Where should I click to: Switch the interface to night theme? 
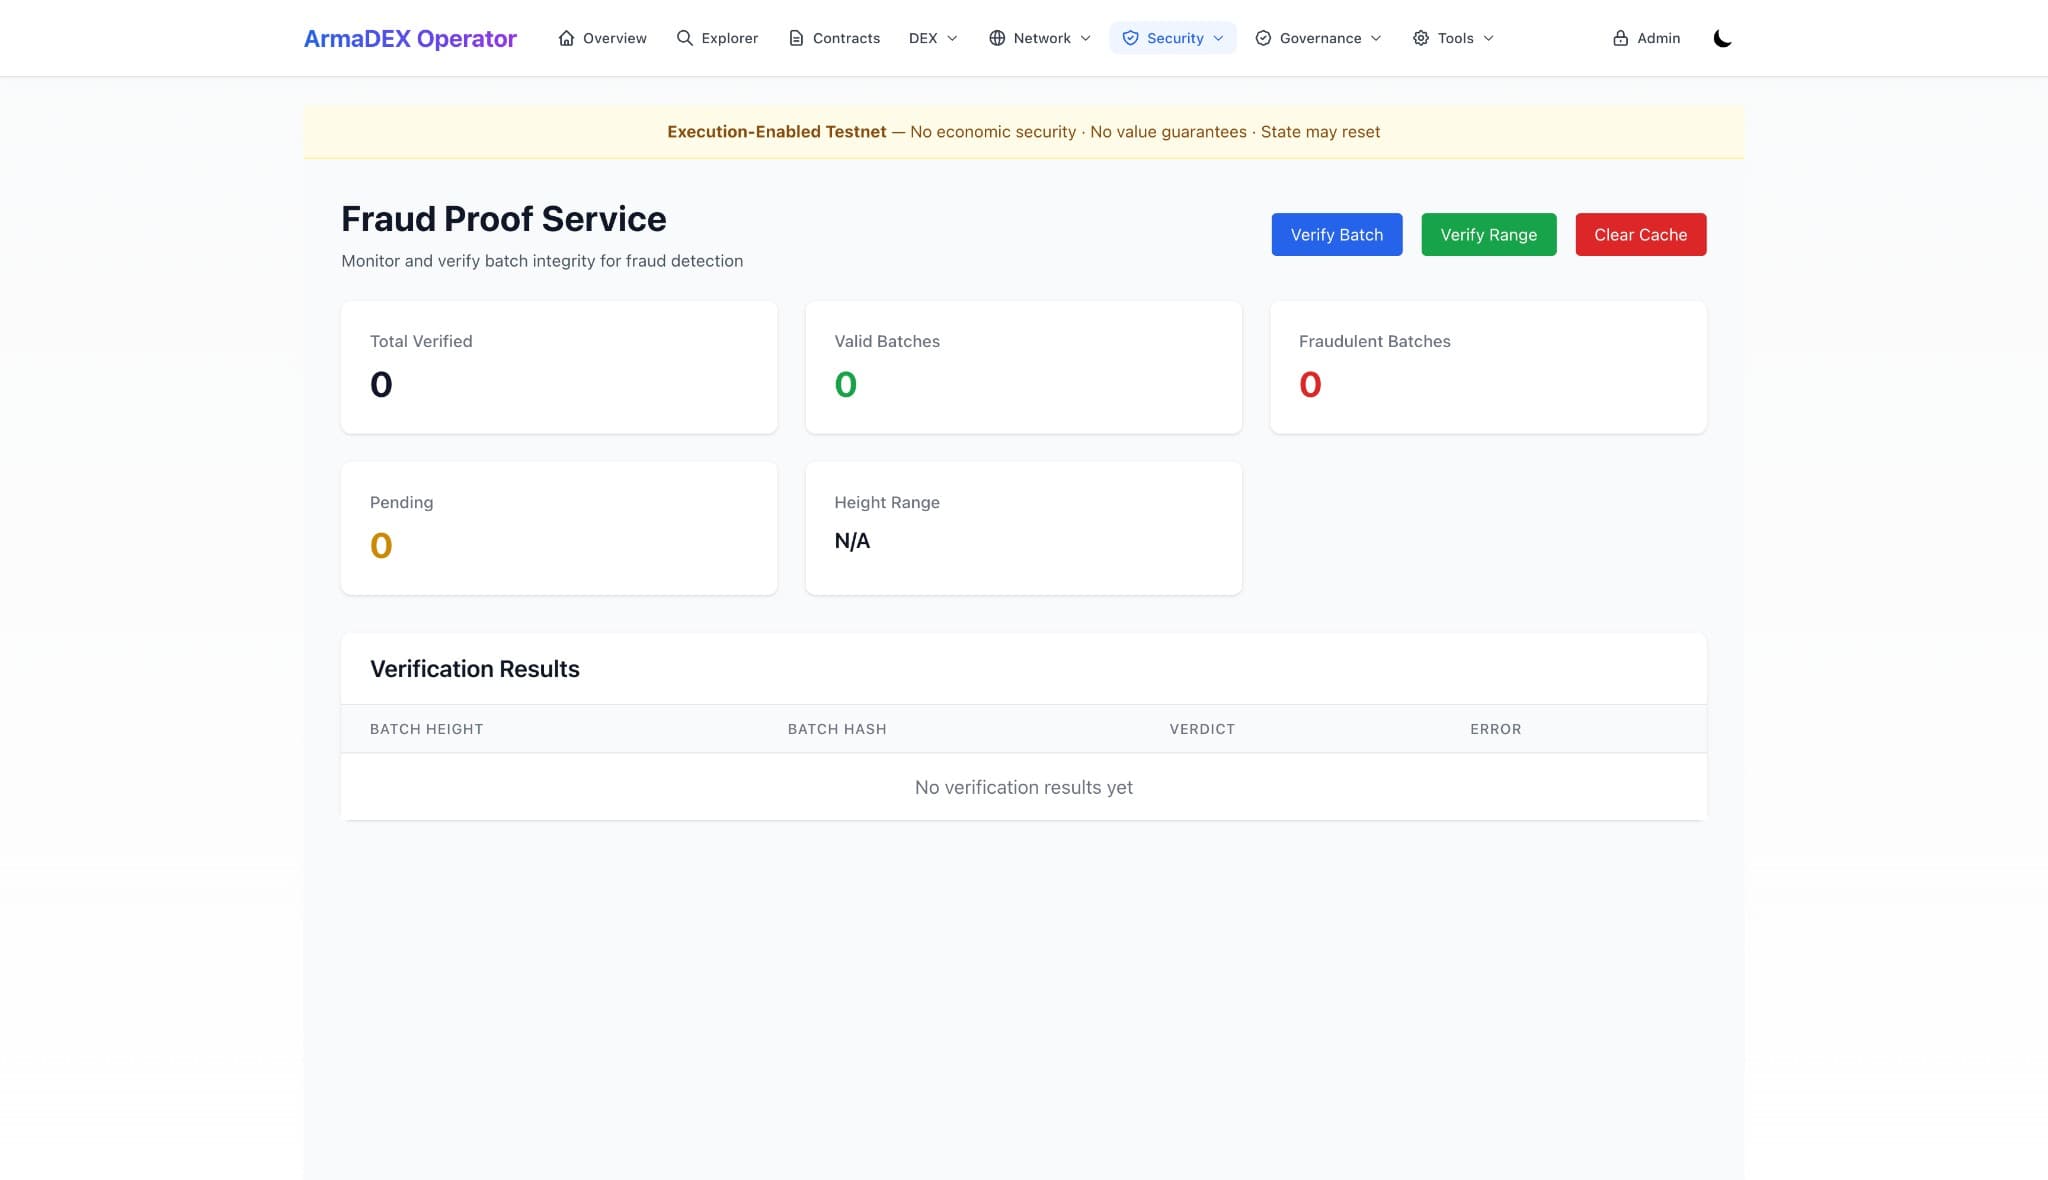pyautogui.click(x=1723, y=37)
